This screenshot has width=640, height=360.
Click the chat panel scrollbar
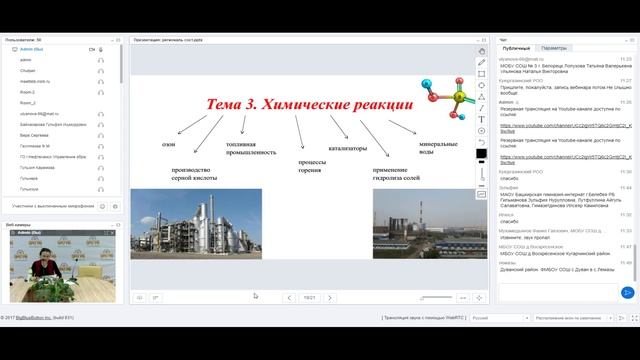(635, 263)
